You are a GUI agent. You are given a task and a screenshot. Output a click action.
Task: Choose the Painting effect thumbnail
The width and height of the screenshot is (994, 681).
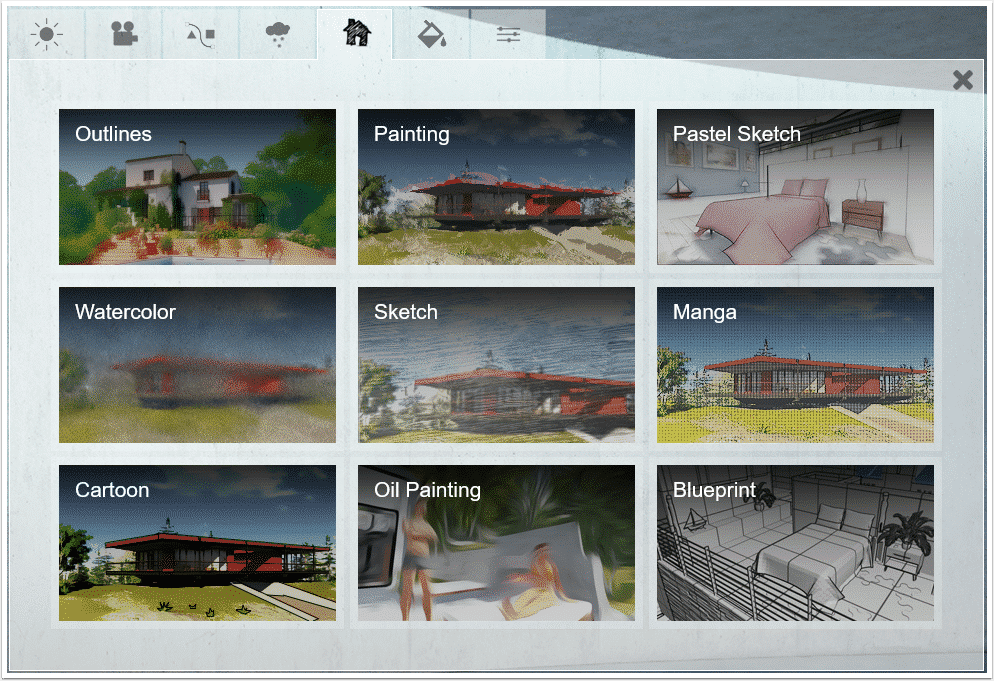(x=496, y=186)
